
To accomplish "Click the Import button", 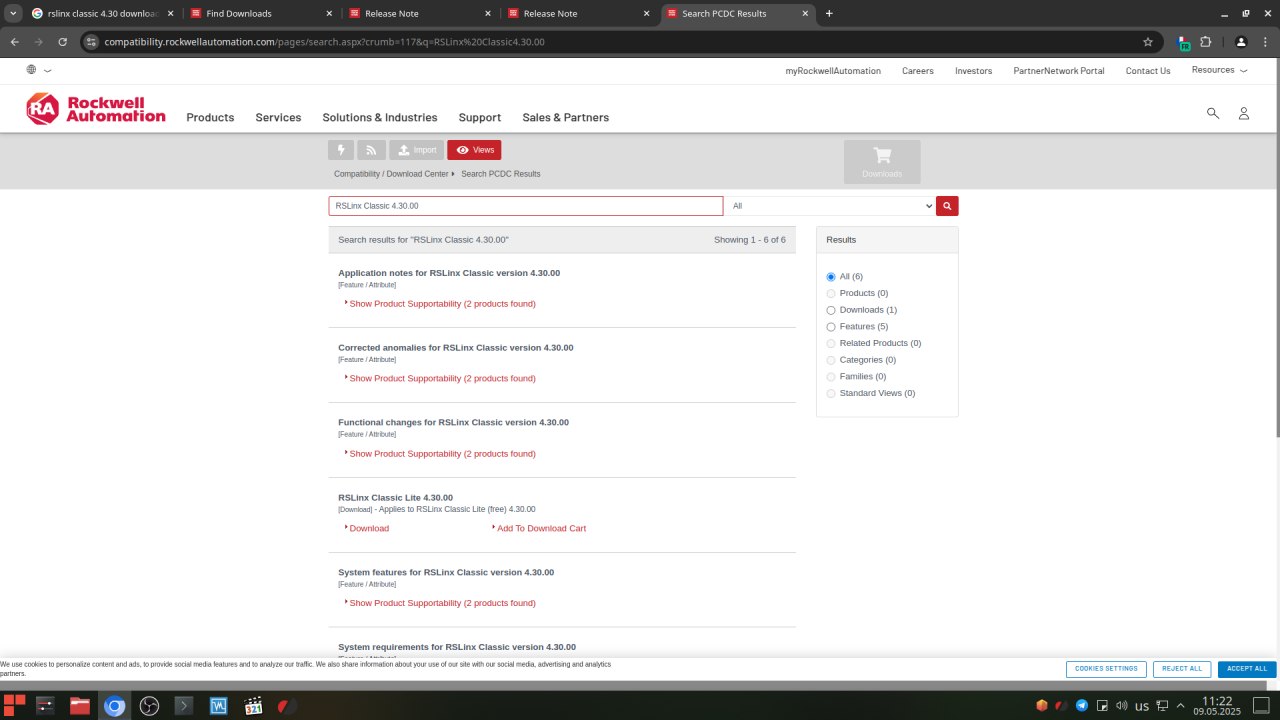I will click(x=416, y=150).
